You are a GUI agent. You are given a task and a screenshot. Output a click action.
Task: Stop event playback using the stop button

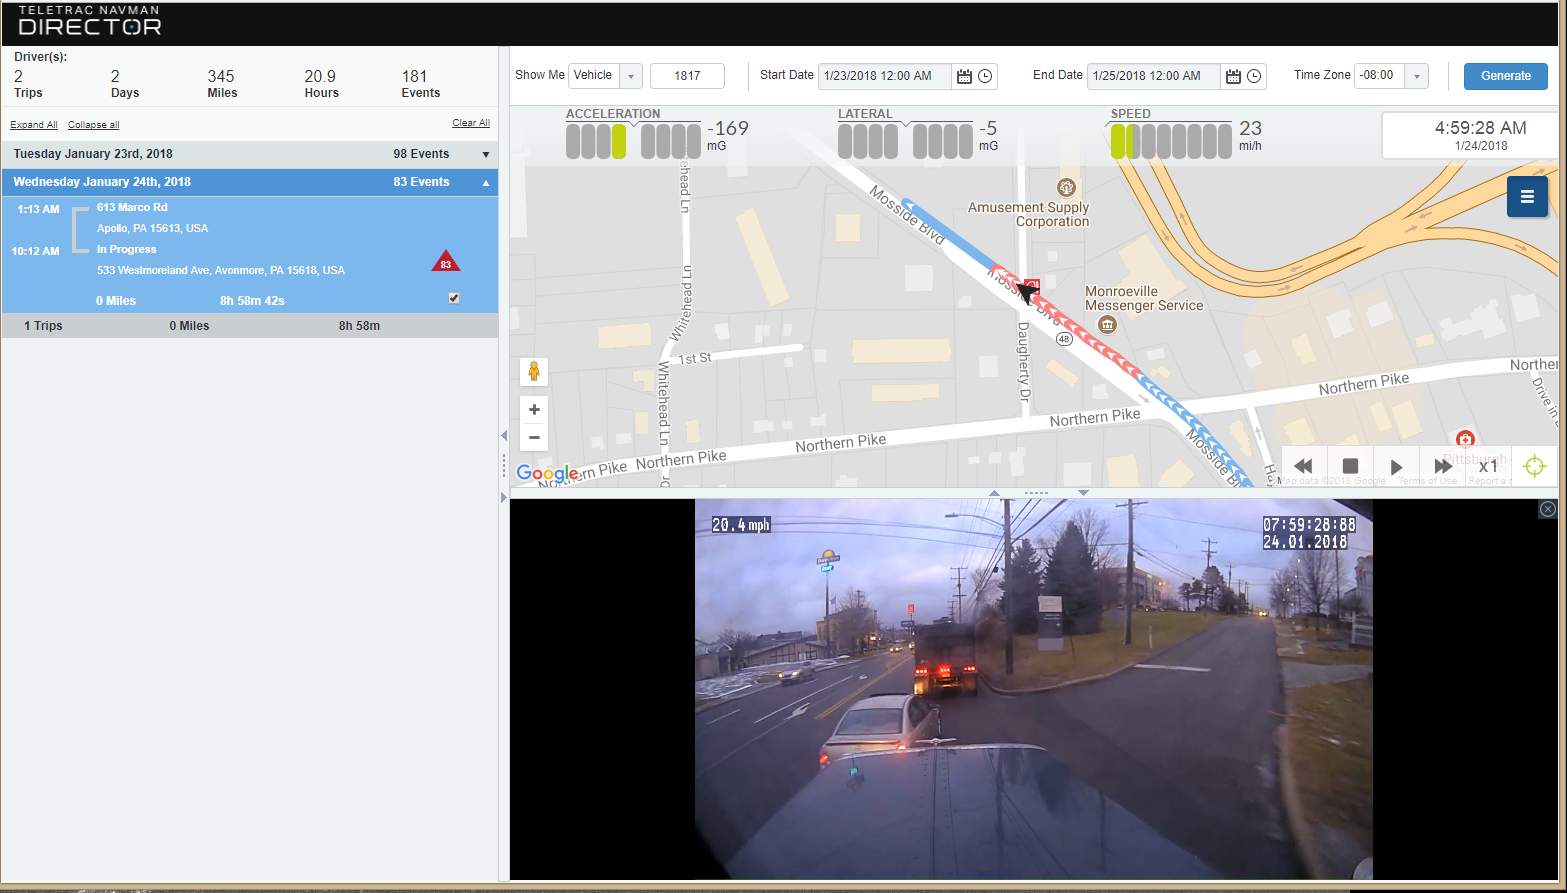click(x=1350, y=466)
